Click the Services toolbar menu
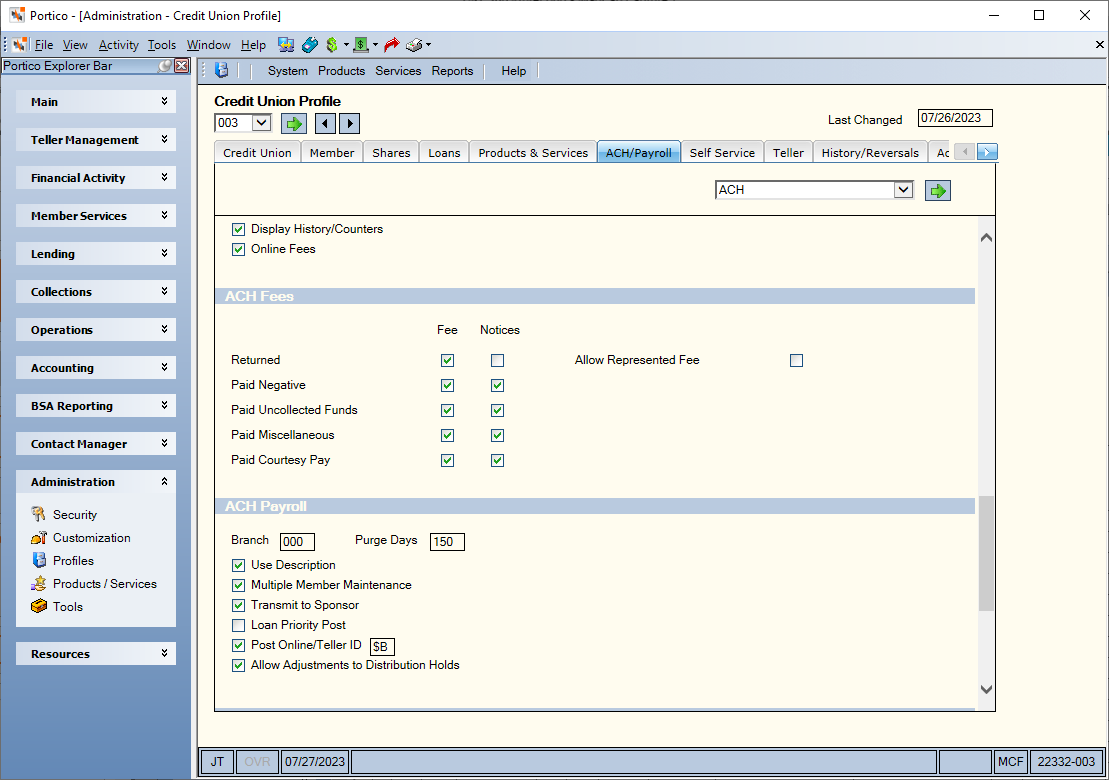 click(x=398, y=71)
